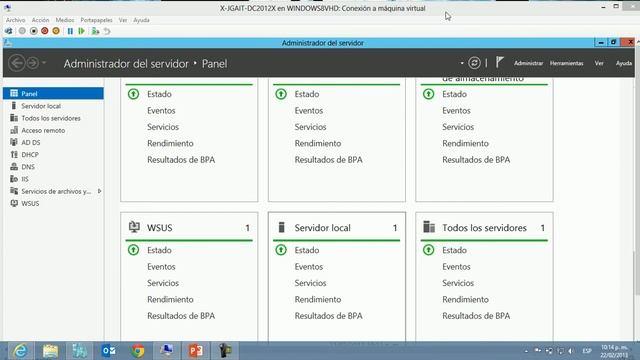Screen dimensions: 640x360
Task: Open the Medios menu
Action: click(65, 20)
